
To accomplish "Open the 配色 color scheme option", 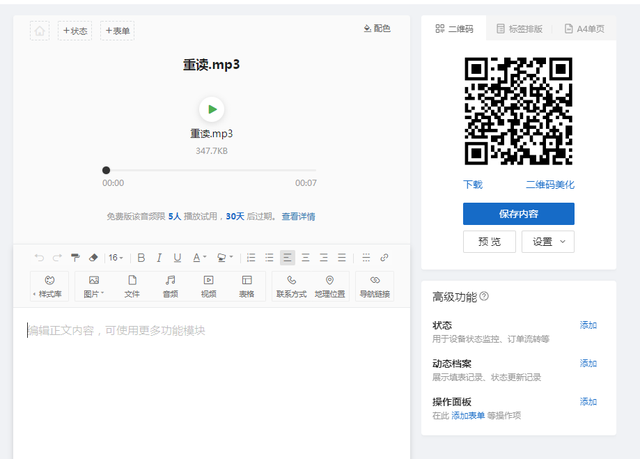I will click(x=377, y=28).
